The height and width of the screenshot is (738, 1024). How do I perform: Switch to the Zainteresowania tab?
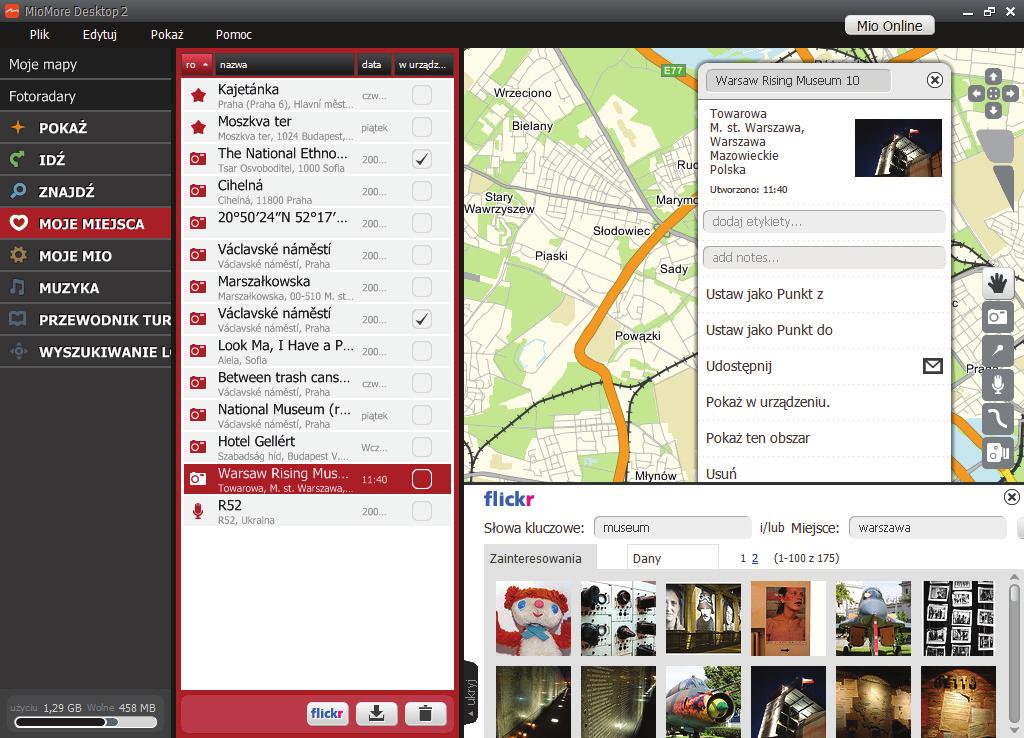[539, 558]
